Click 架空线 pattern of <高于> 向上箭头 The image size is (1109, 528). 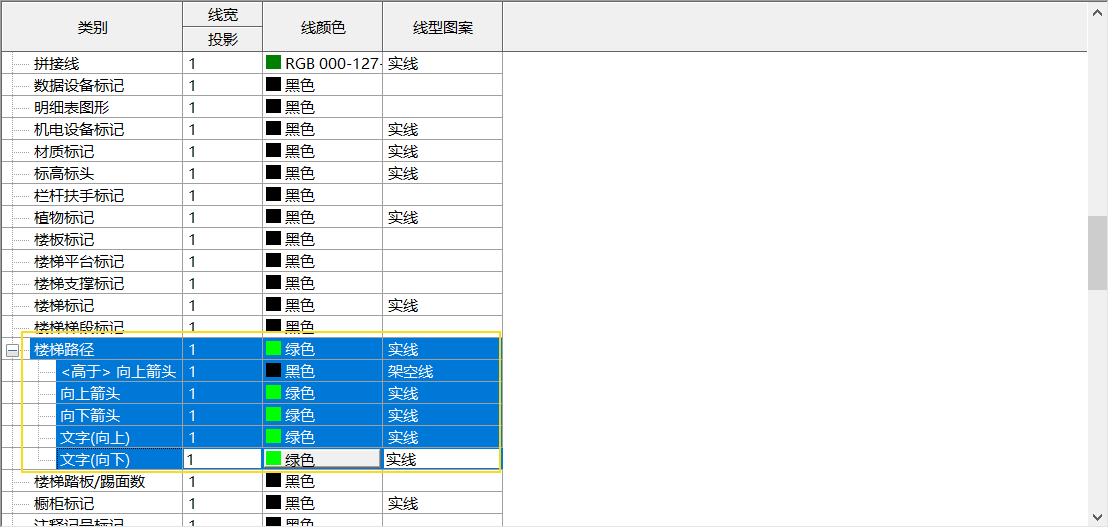pos(410,372)
